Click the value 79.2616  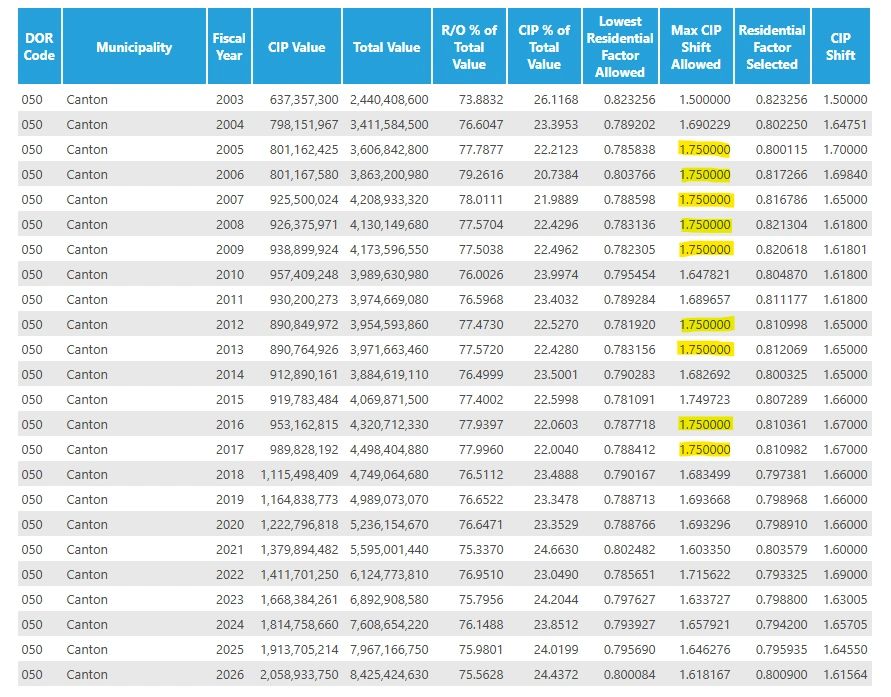pos(481,174)
